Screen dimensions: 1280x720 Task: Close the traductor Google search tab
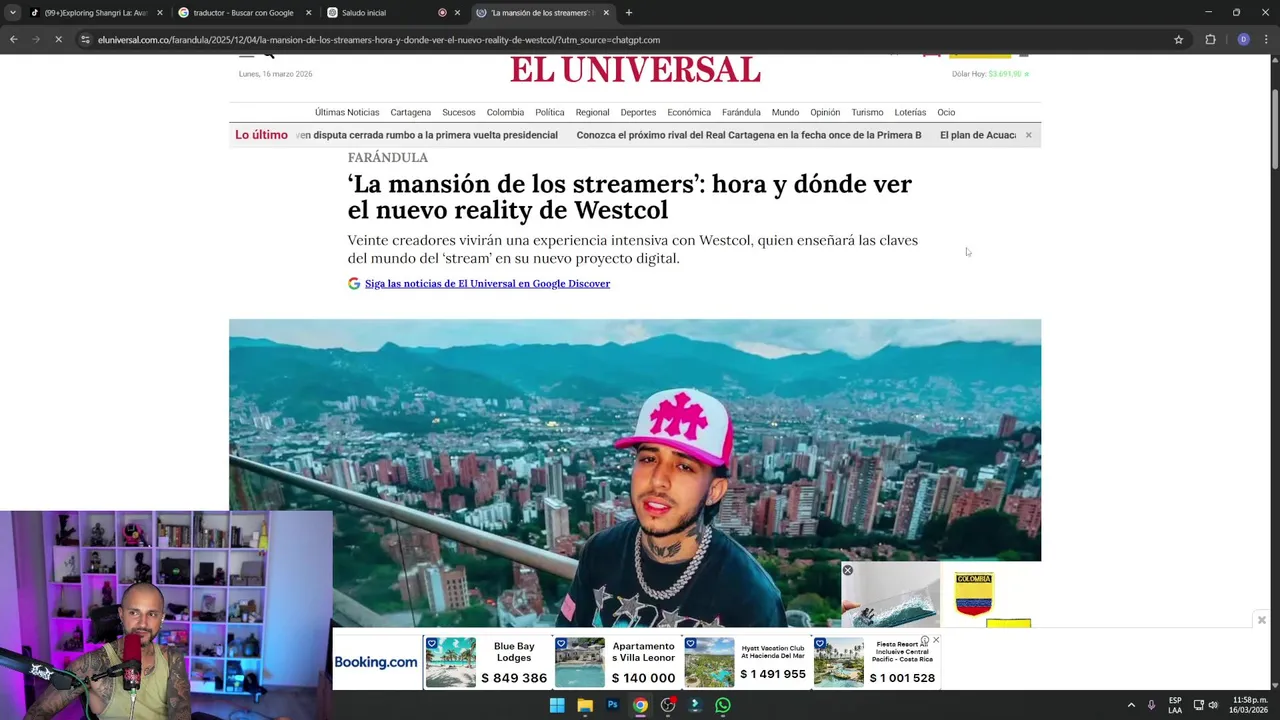click(x=308, y=13)
